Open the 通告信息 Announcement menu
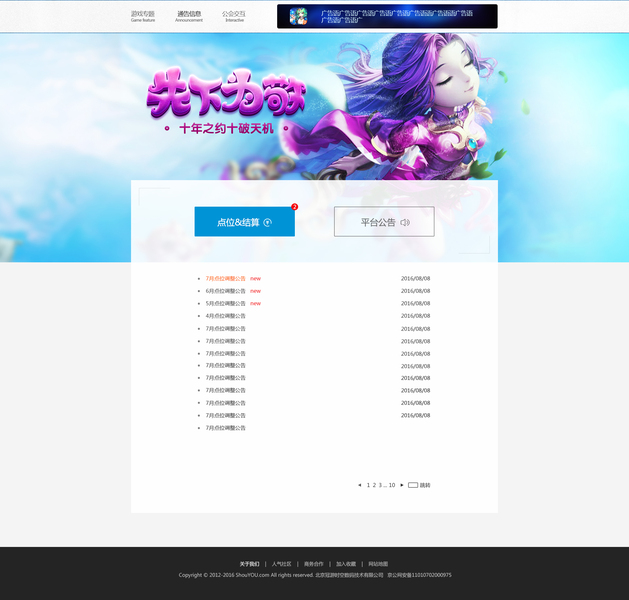This screenshot has height=600, width=629. tap(189, 16)
